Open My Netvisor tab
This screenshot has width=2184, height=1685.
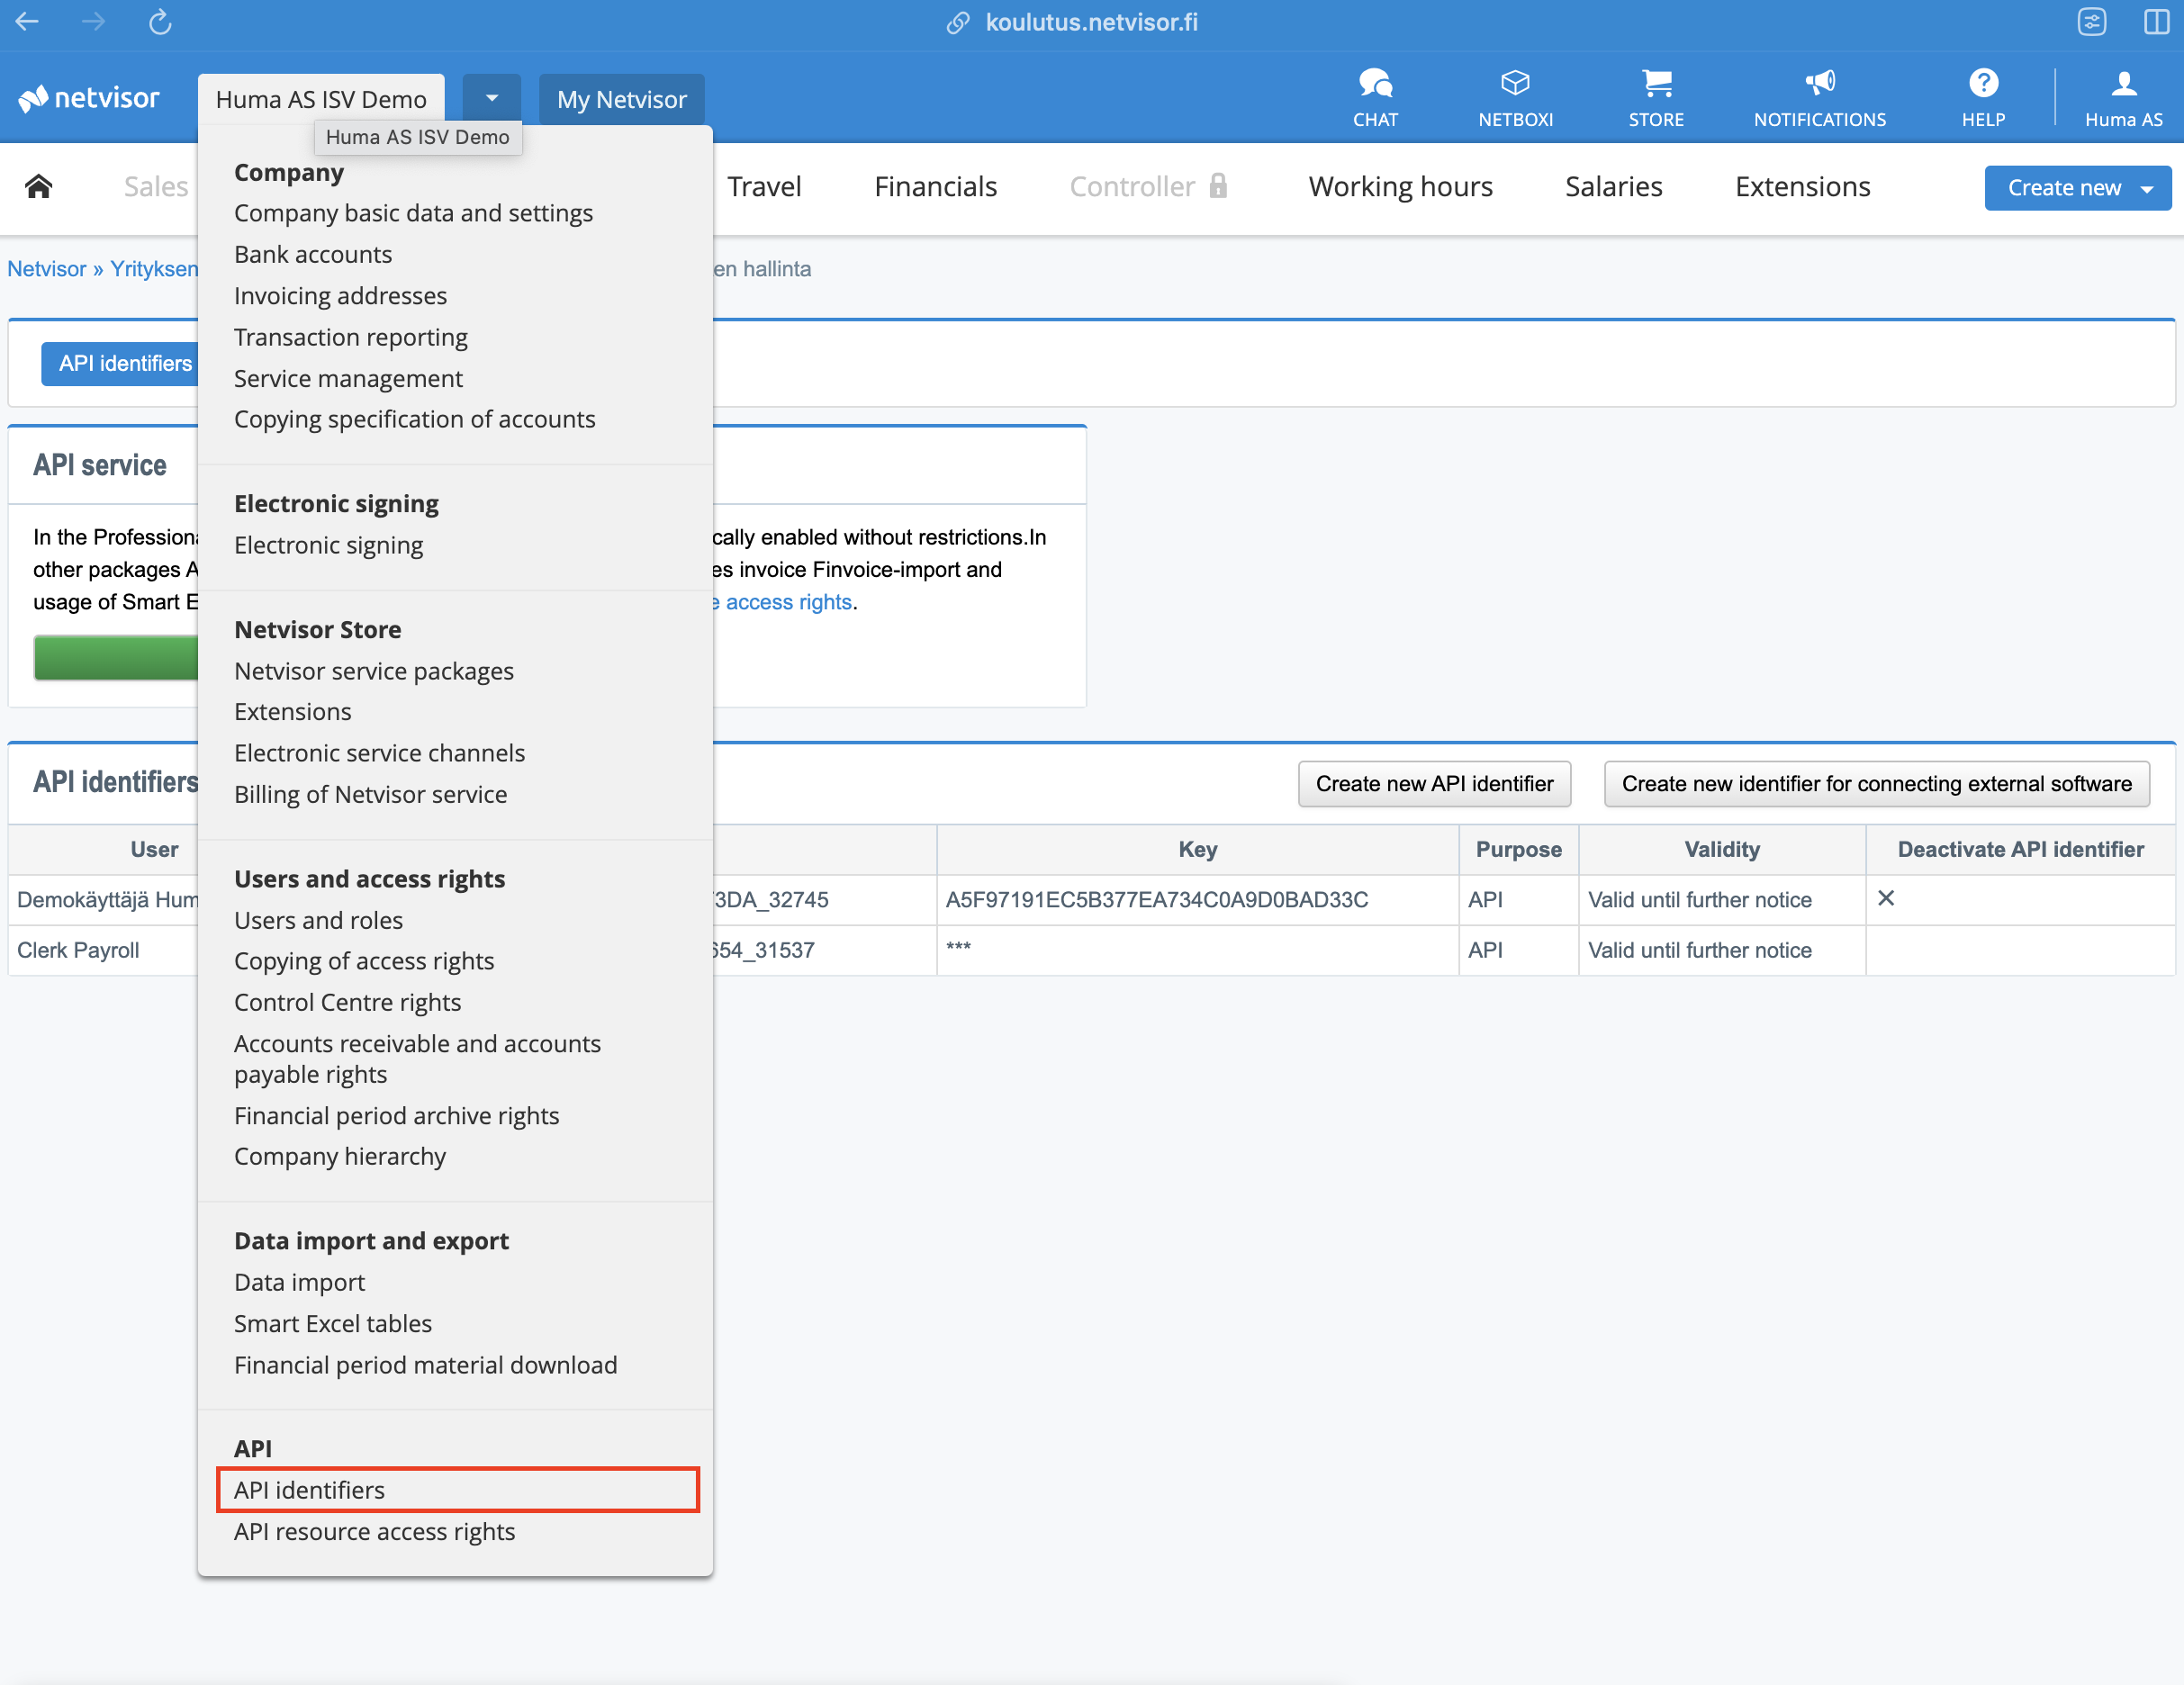pos(621,99)
